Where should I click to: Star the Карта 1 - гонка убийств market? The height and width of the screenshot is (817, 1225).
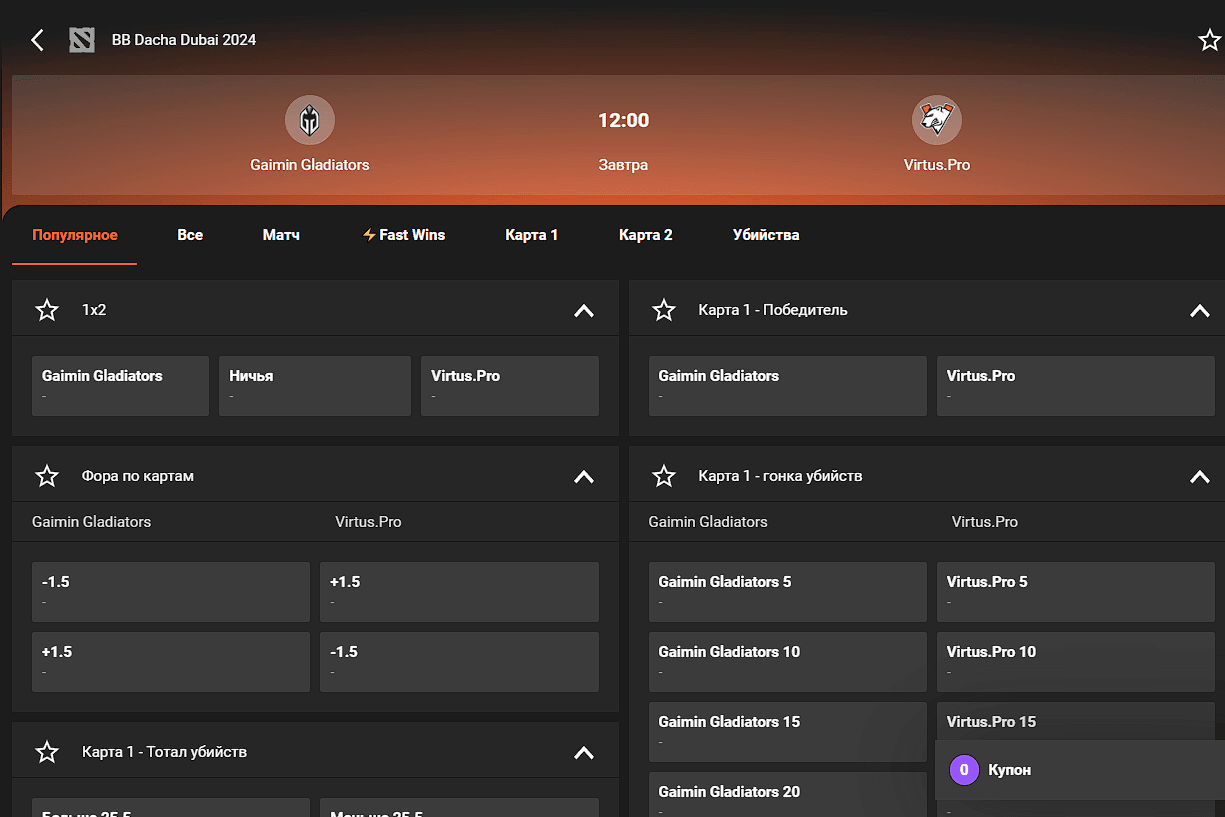[x=664, y=476]
